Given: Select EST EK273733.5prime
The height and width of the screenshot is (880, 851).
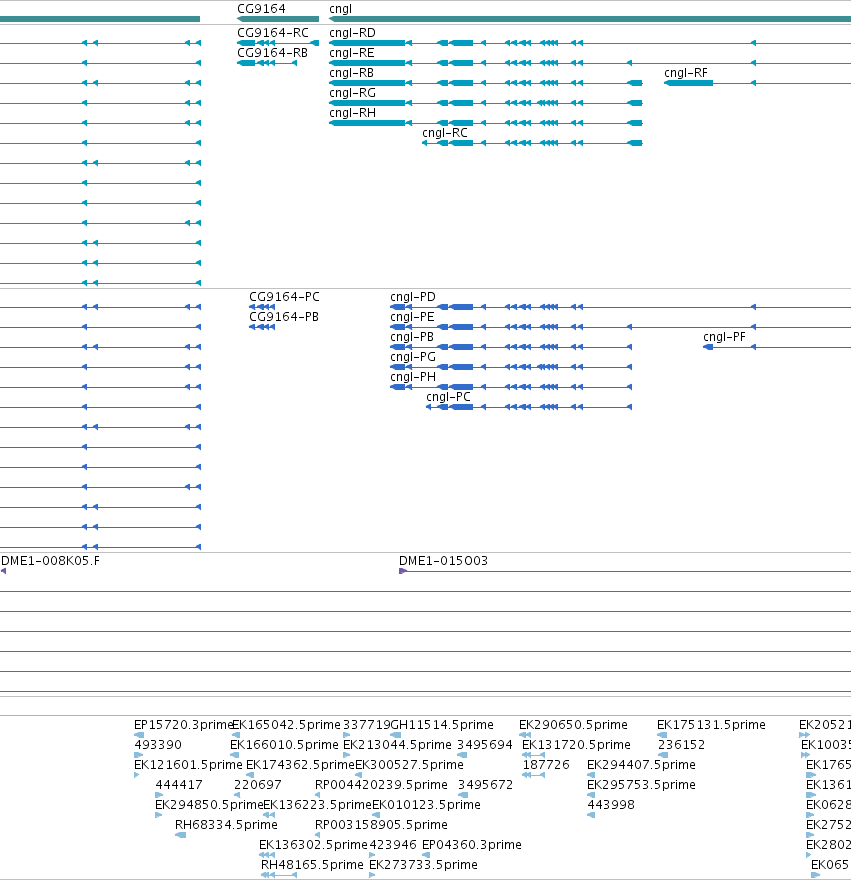Looking at the screenshot, I should tap(423, 865).
